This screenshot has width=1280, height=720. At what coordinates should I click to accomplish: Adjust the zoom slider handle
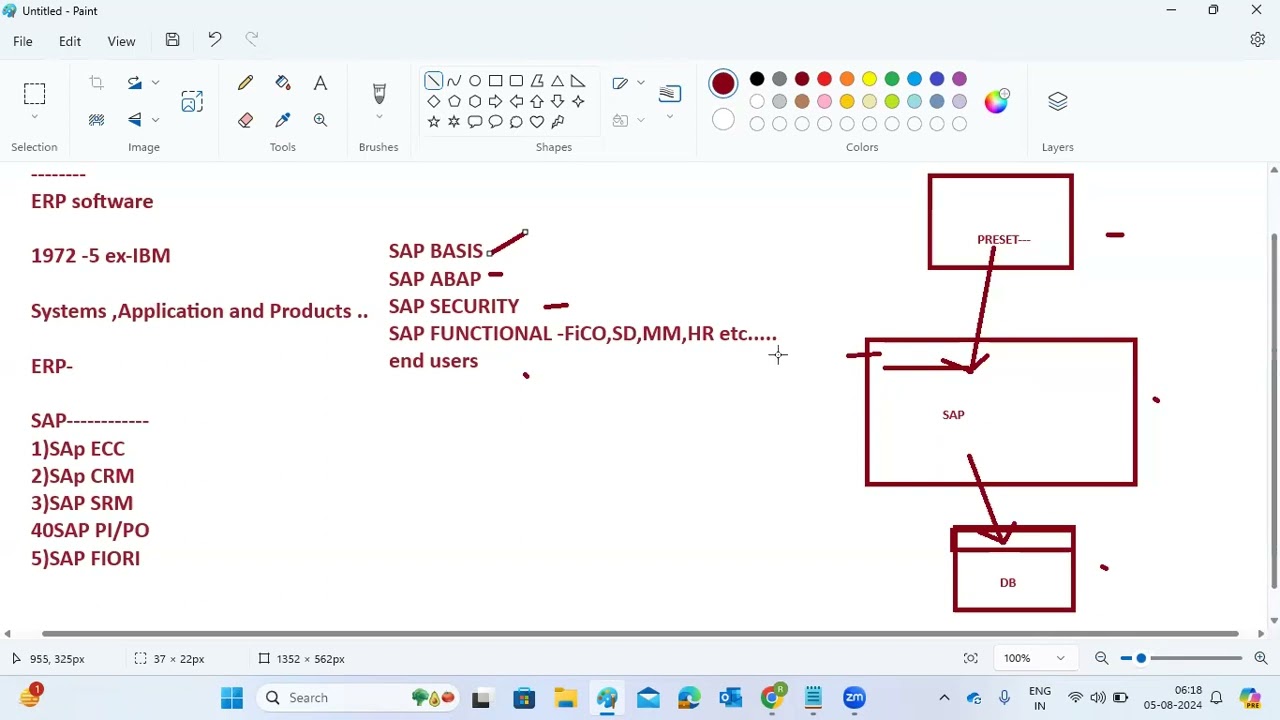tap(1140, 658)
